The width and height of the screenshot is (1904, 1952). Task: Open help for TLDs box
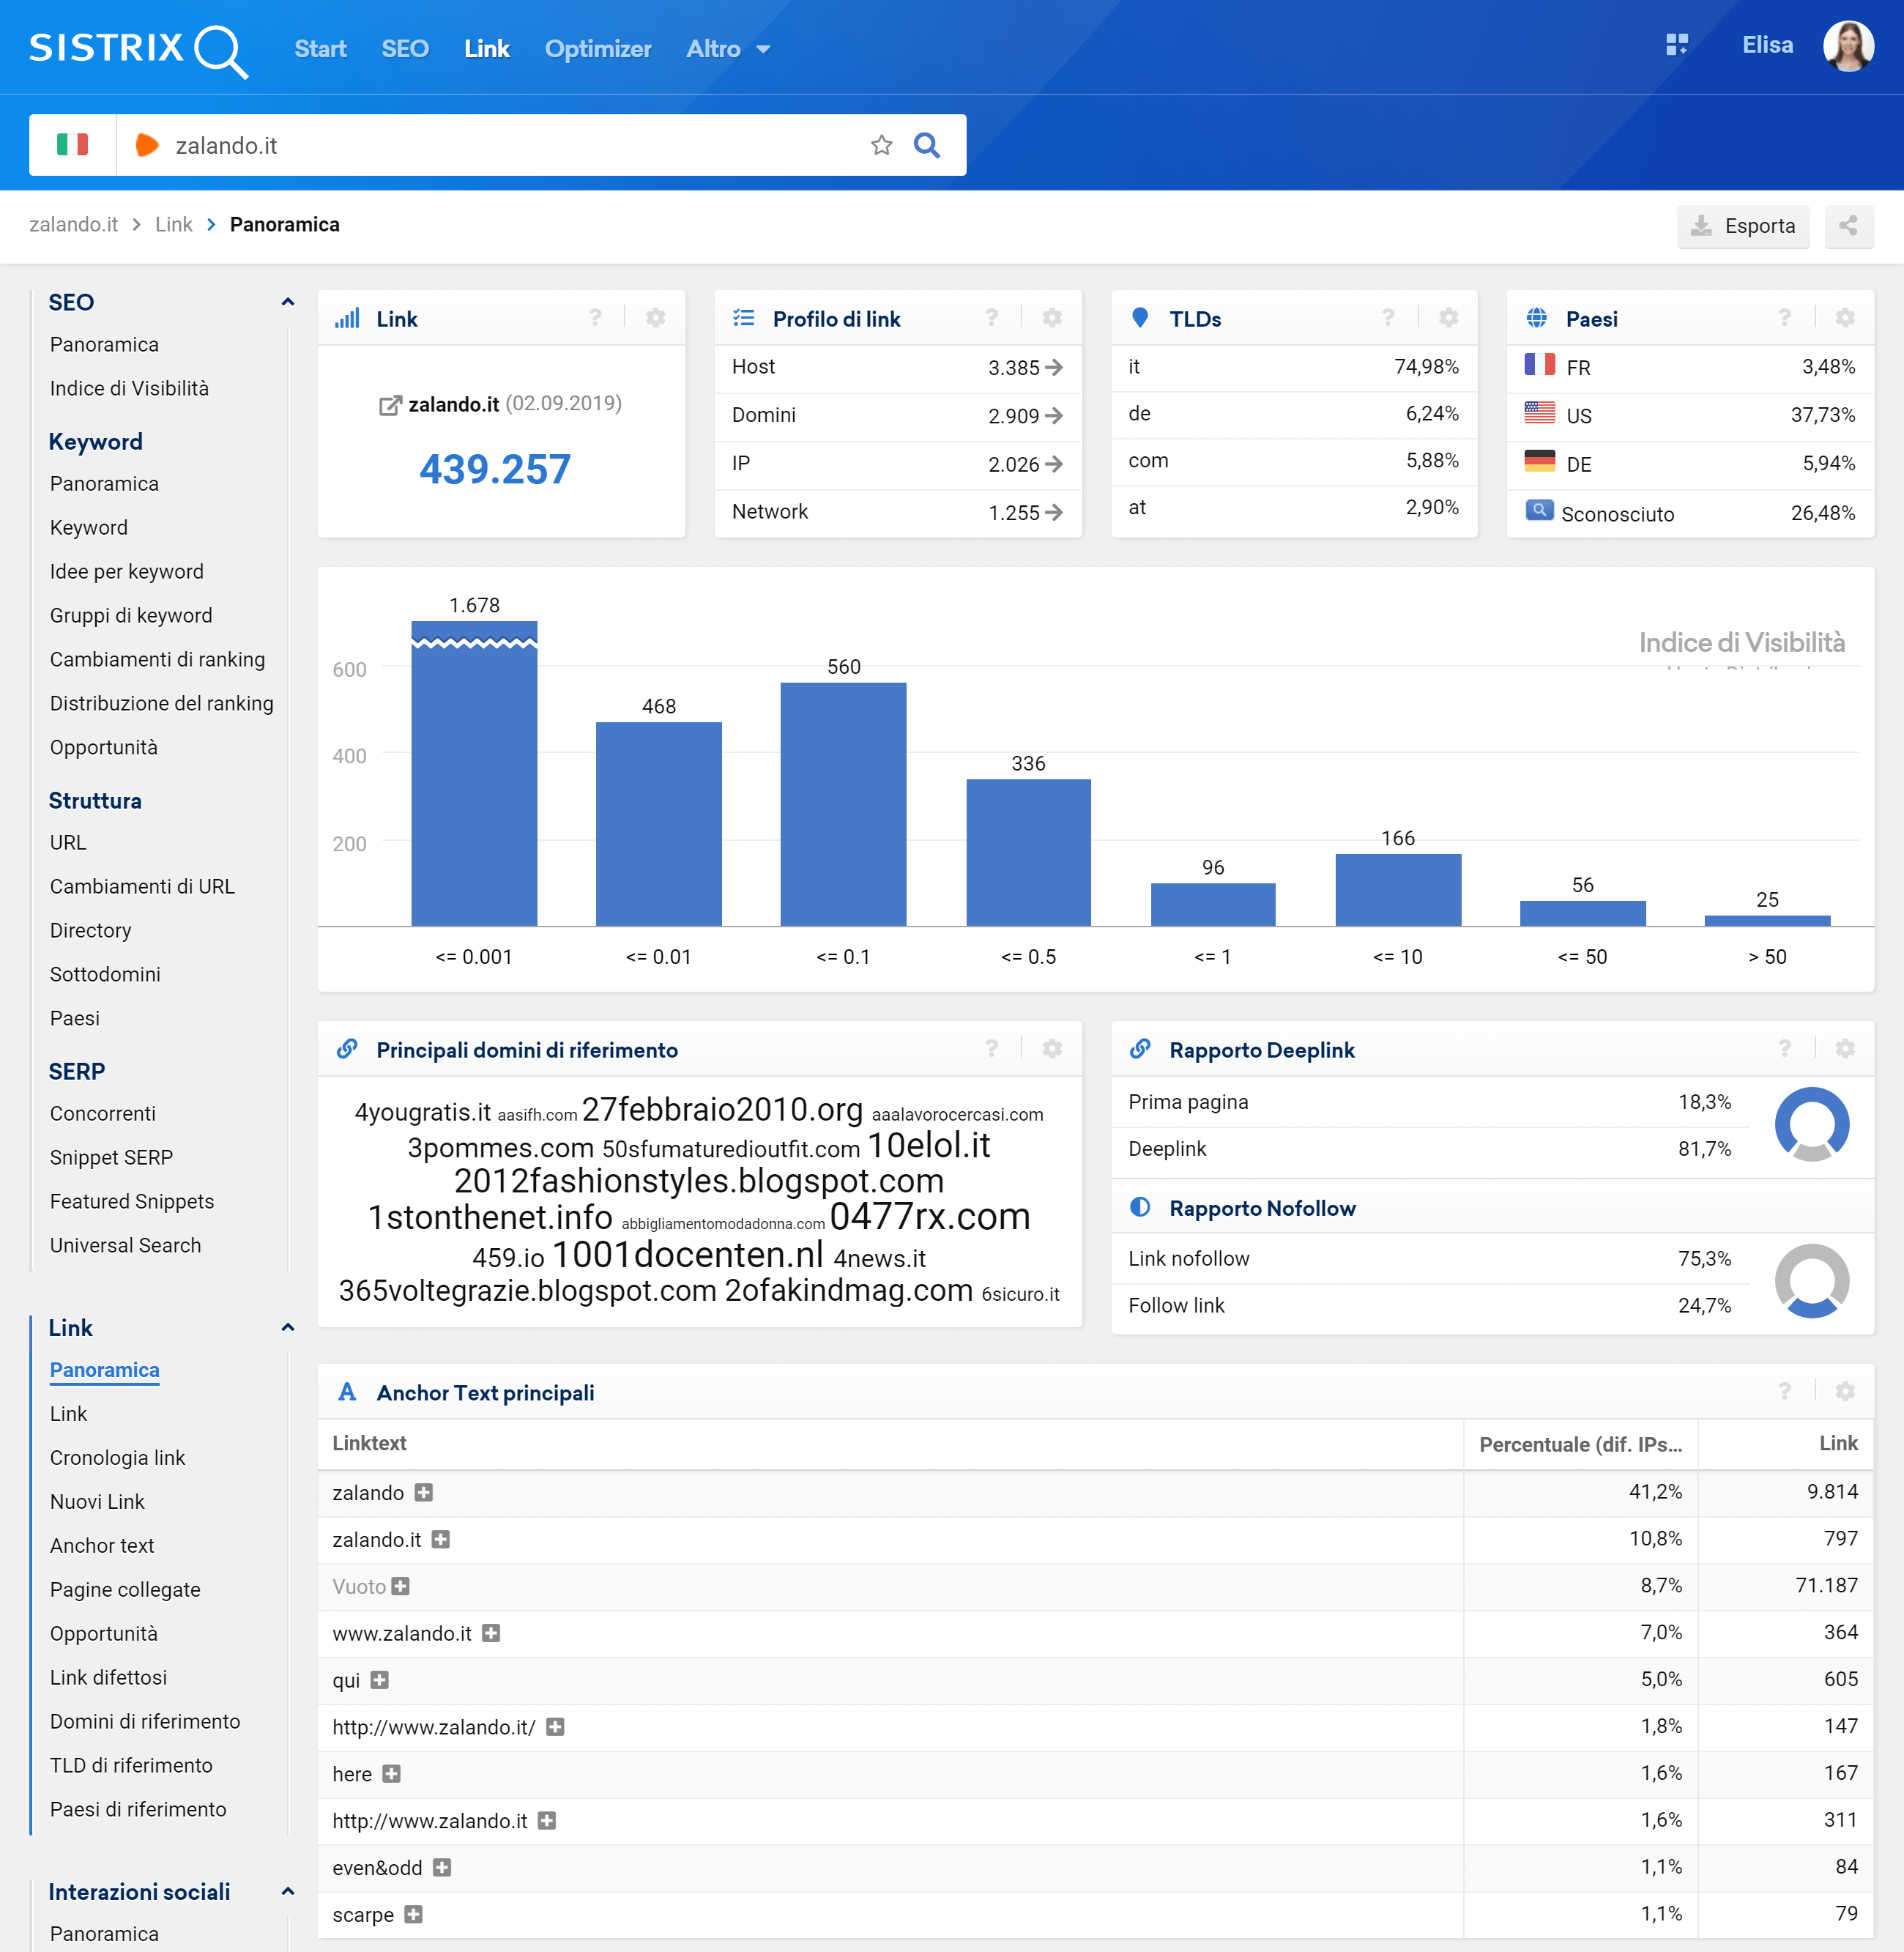[x=1388, y=318]
